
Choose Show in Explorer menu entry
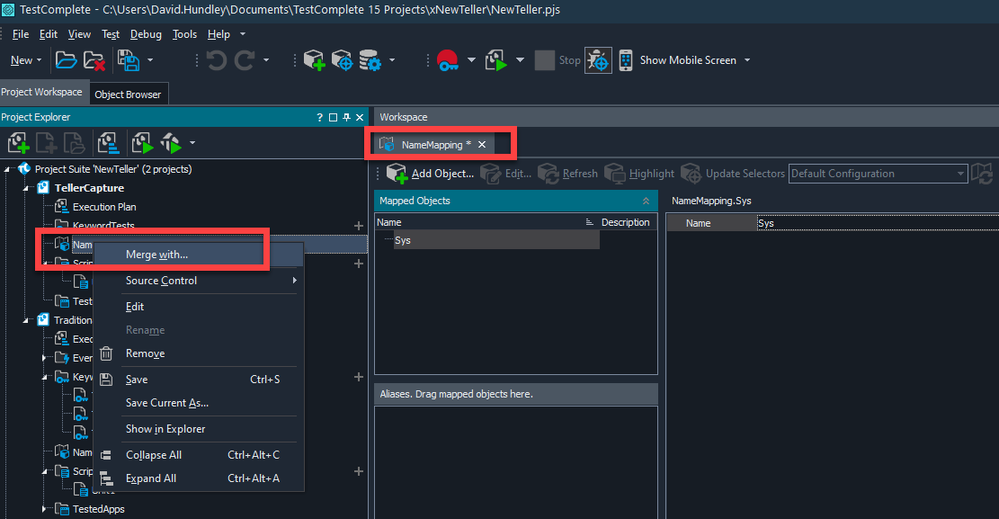pyautogui.click(x=165, y=429)
